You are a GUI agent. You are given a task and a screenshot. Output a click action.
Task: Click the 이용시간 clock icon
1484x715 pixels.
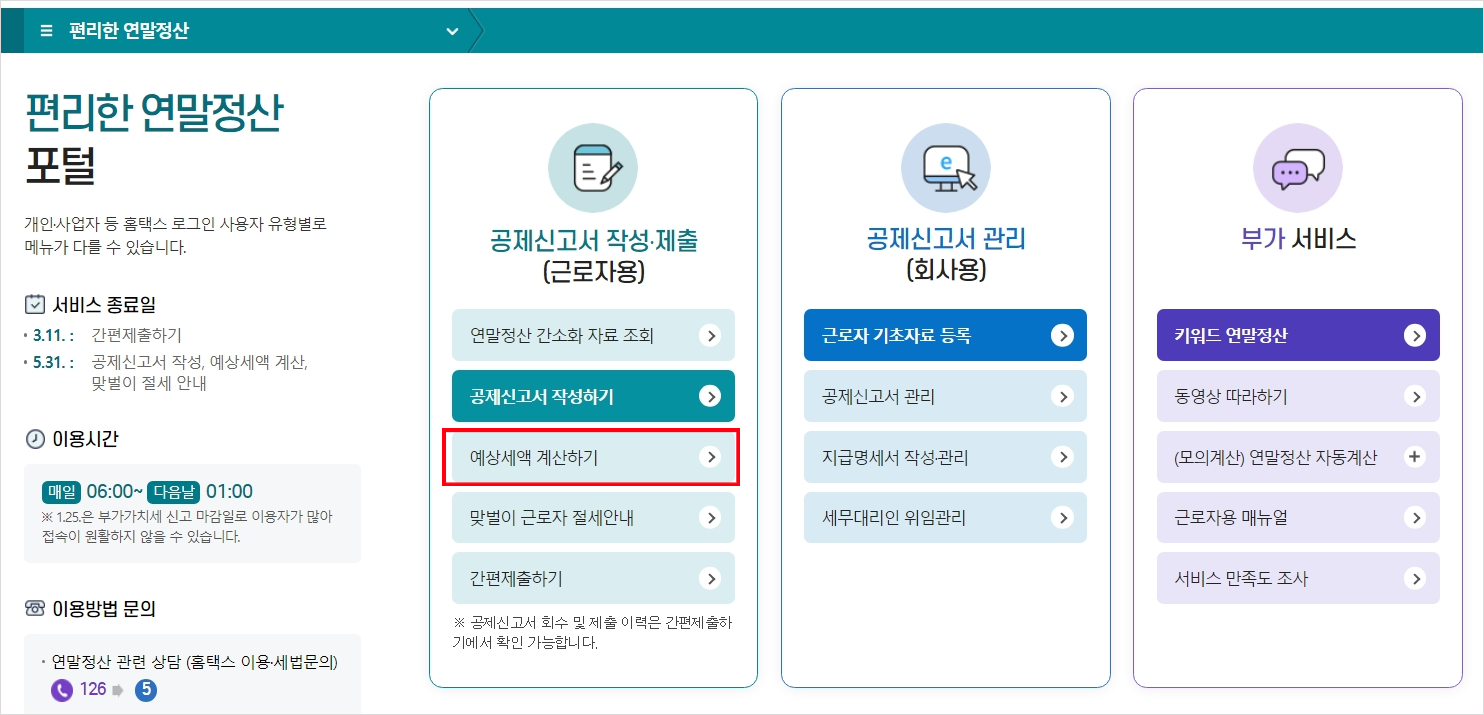pos(35,439)
